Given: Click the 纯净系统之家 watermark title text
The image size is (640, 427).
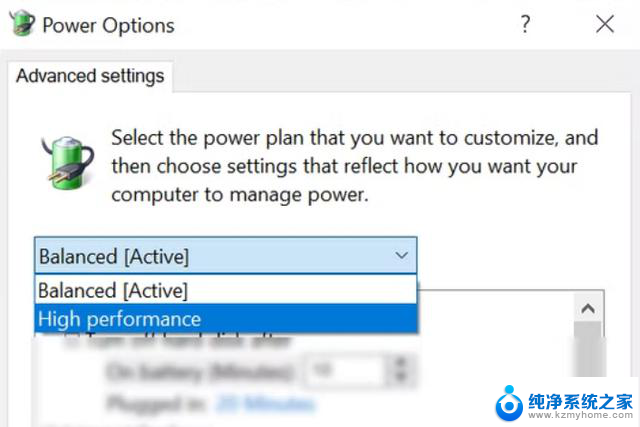Looking at the screenshot, I should pyautogui.click(x=580, y=401).
